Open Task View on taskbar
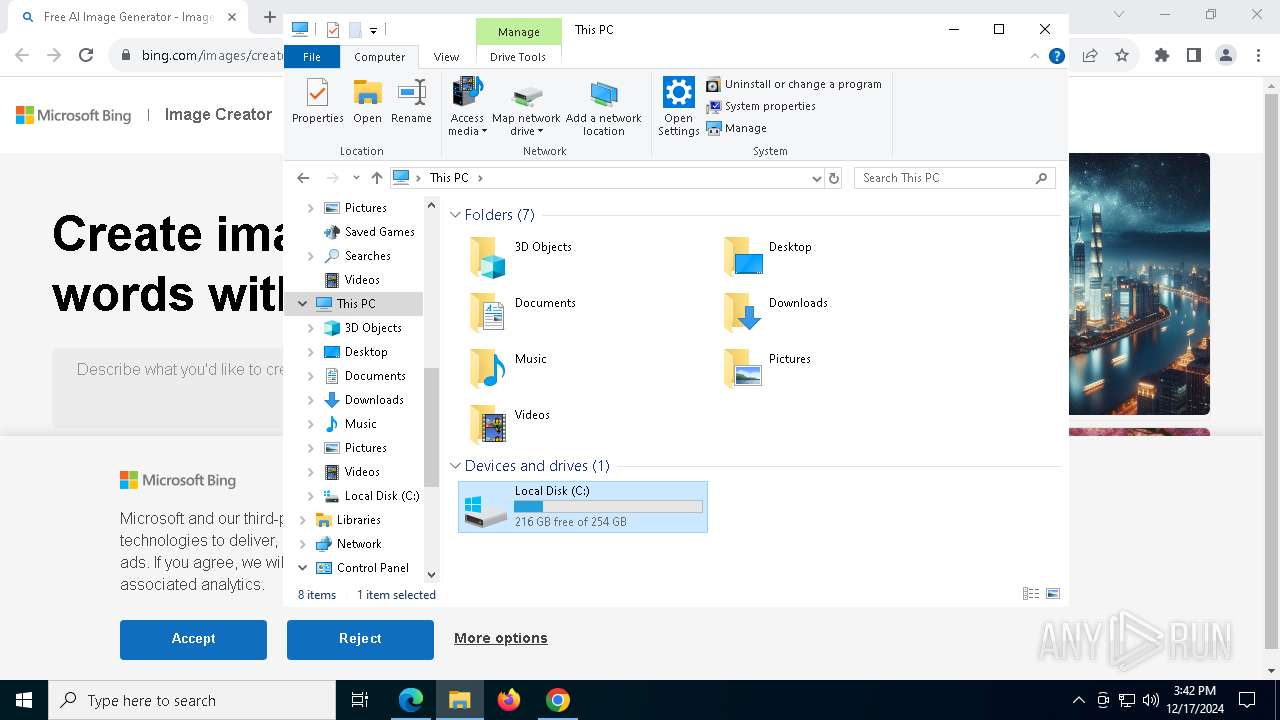Screen dimensions: 1280x720 tap(361, 700)
